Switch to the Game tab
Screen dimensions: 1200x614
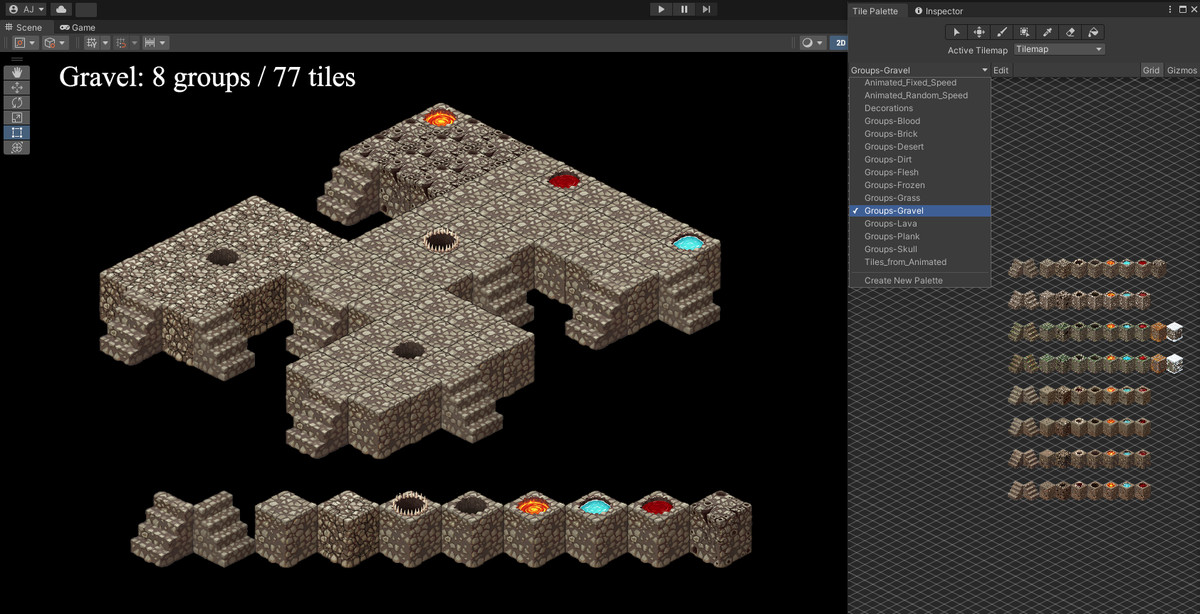[x=77, y=27]
